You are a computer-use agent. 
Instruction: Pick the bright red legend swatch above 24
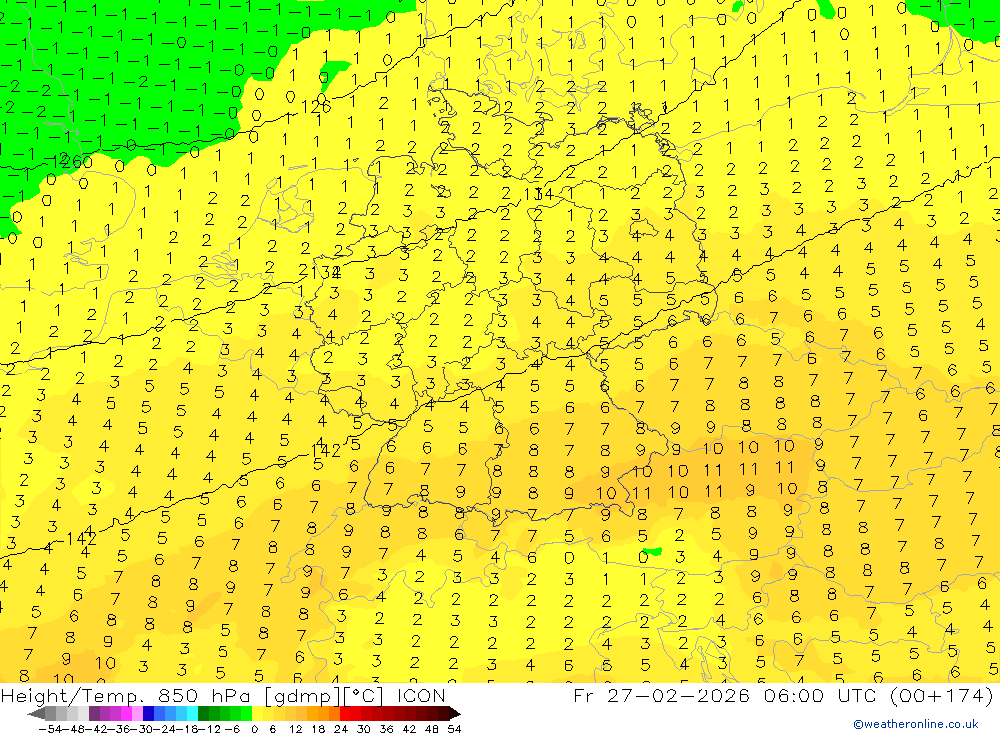(345, 713)
